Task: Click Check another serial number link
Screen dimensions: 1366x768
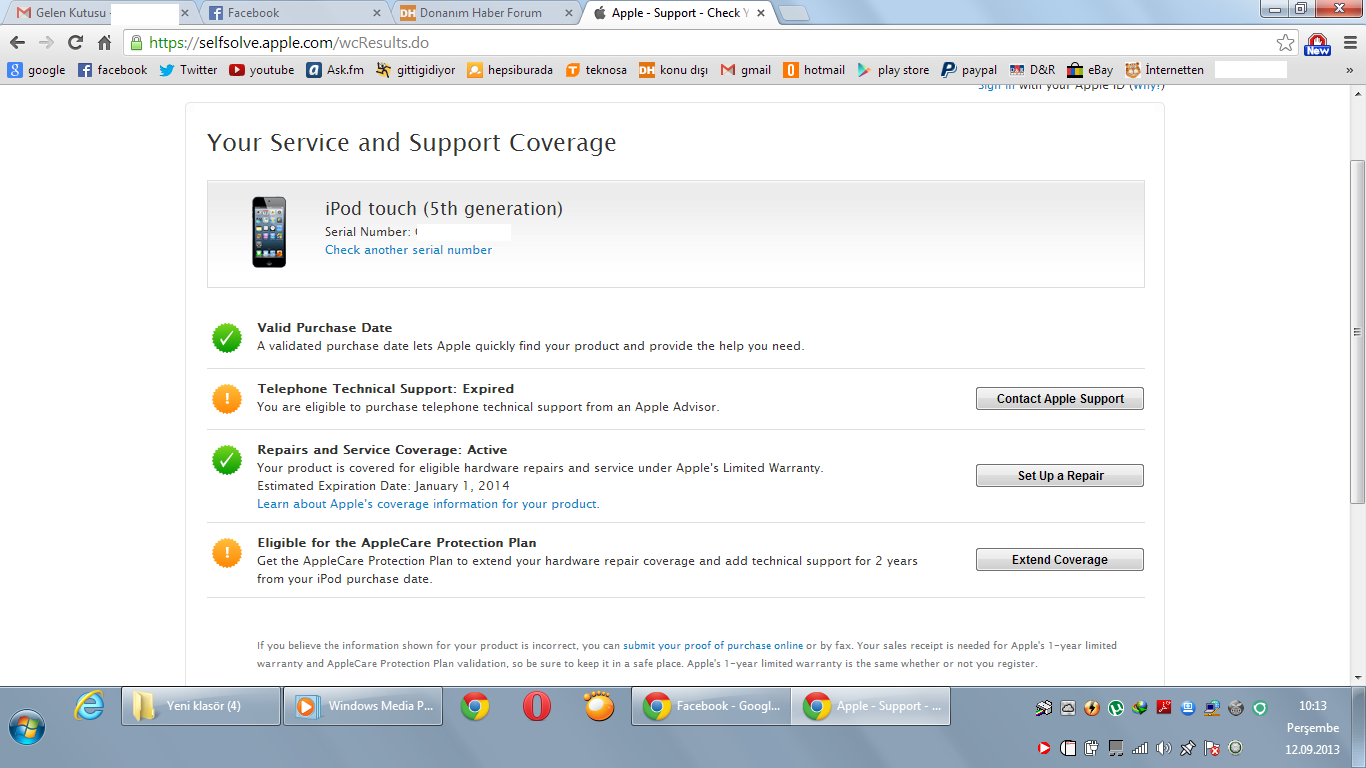Action: coord(408,250)
